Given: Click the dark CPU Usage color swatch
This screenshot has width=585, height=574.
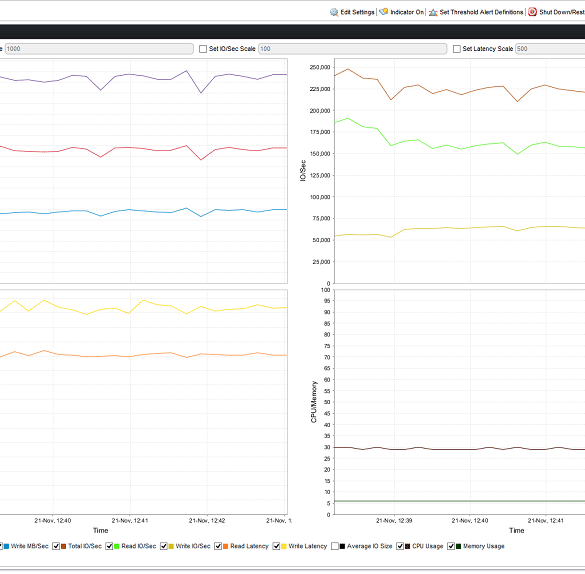Looking at the screenshot, I should click(x=407, y=547).
